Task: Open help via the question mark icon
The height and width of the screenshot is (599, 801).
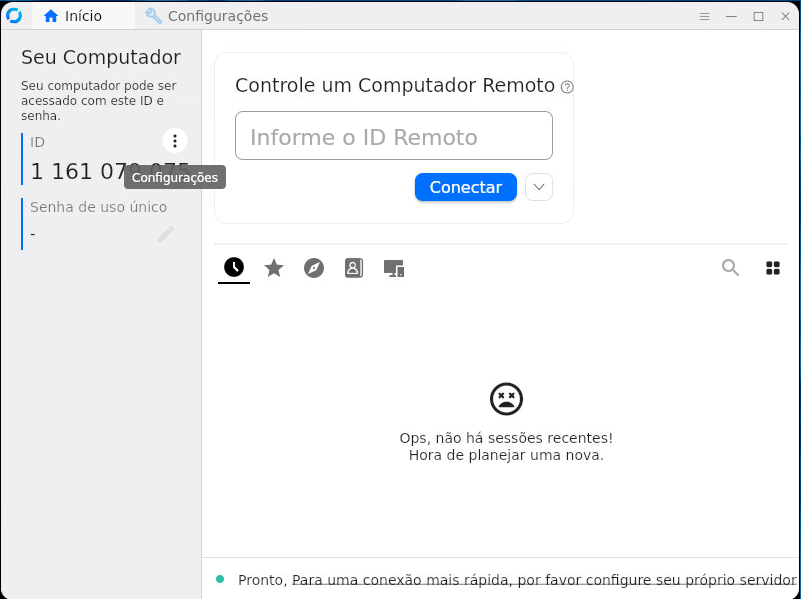Action: 566,87
